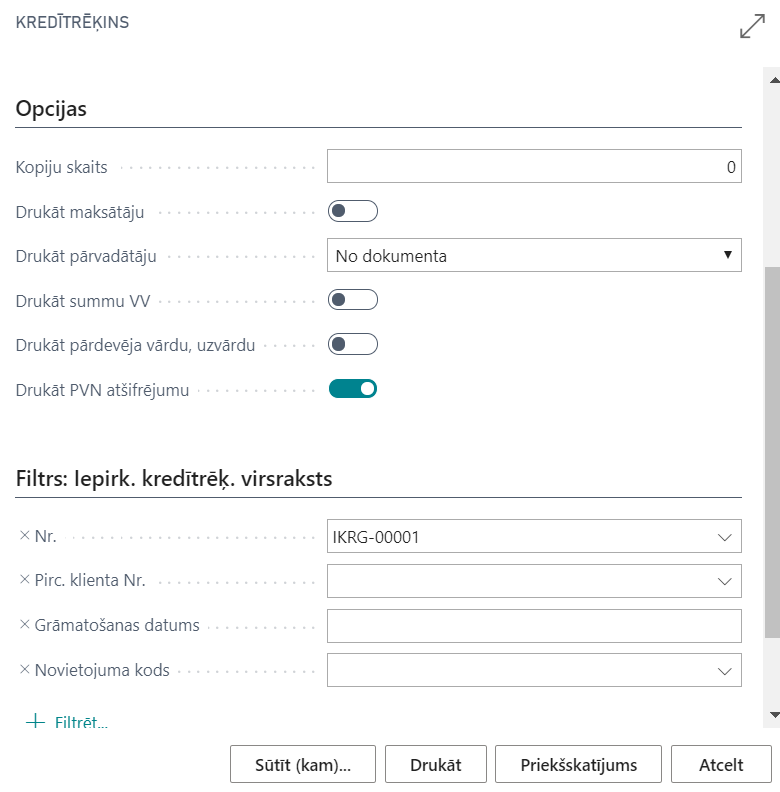Click the Sūtīt (kam)... button

[x=303, y=764]
